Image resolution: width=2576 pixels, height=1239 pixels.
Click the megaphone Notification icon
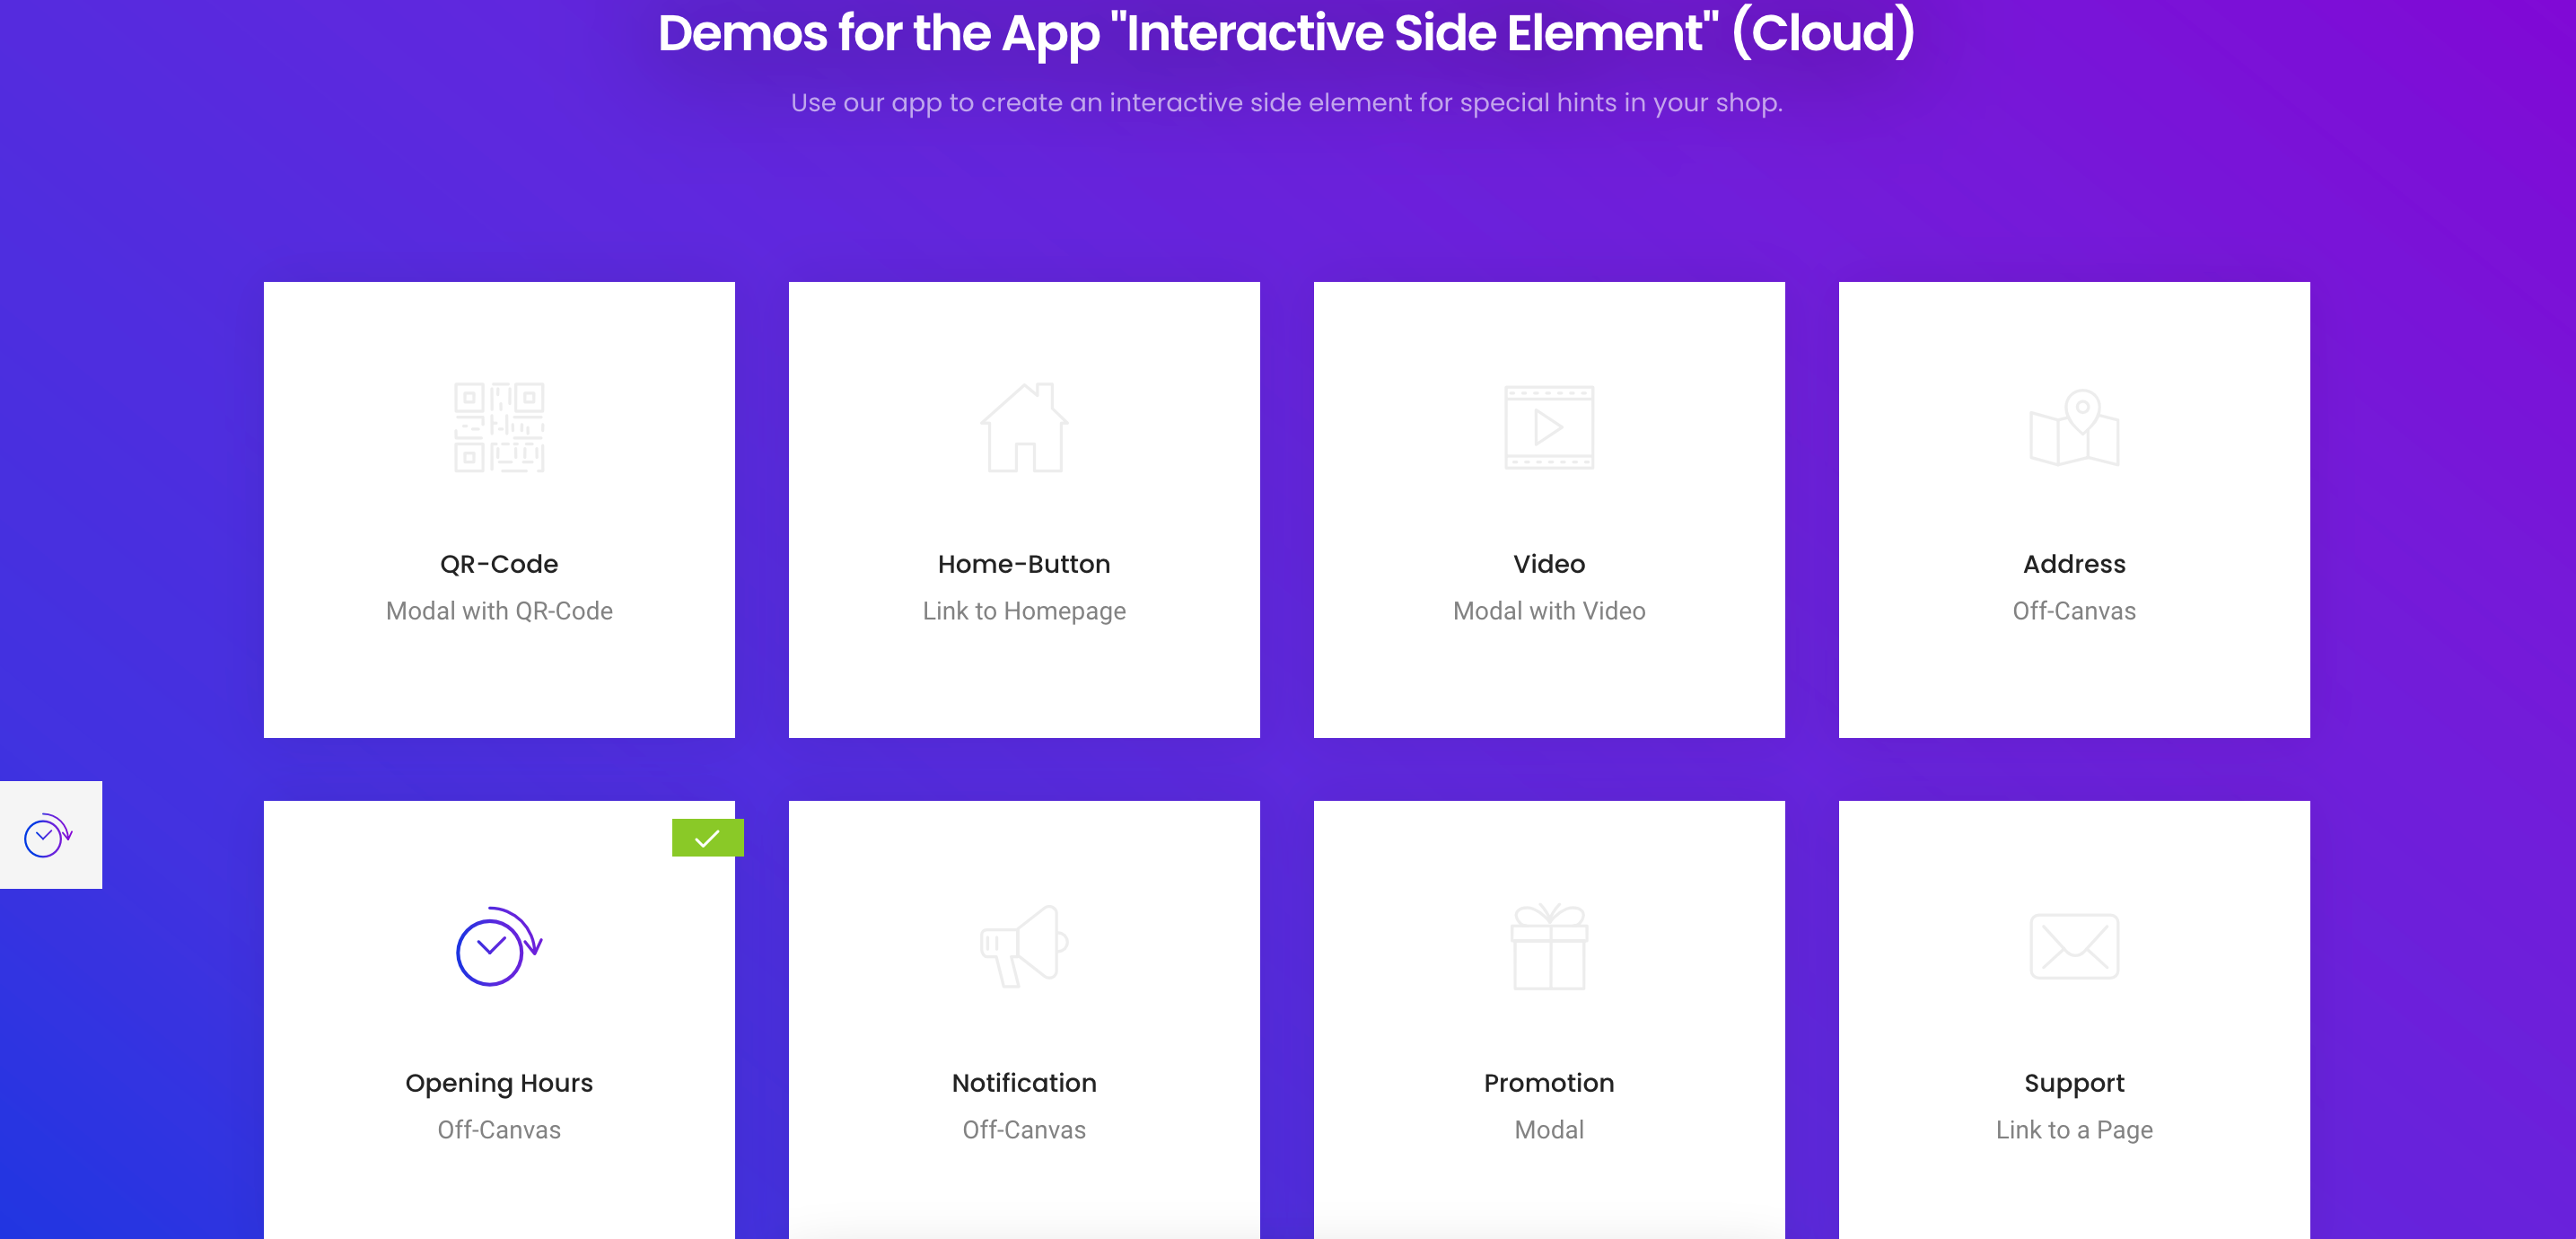(1024, 946)
